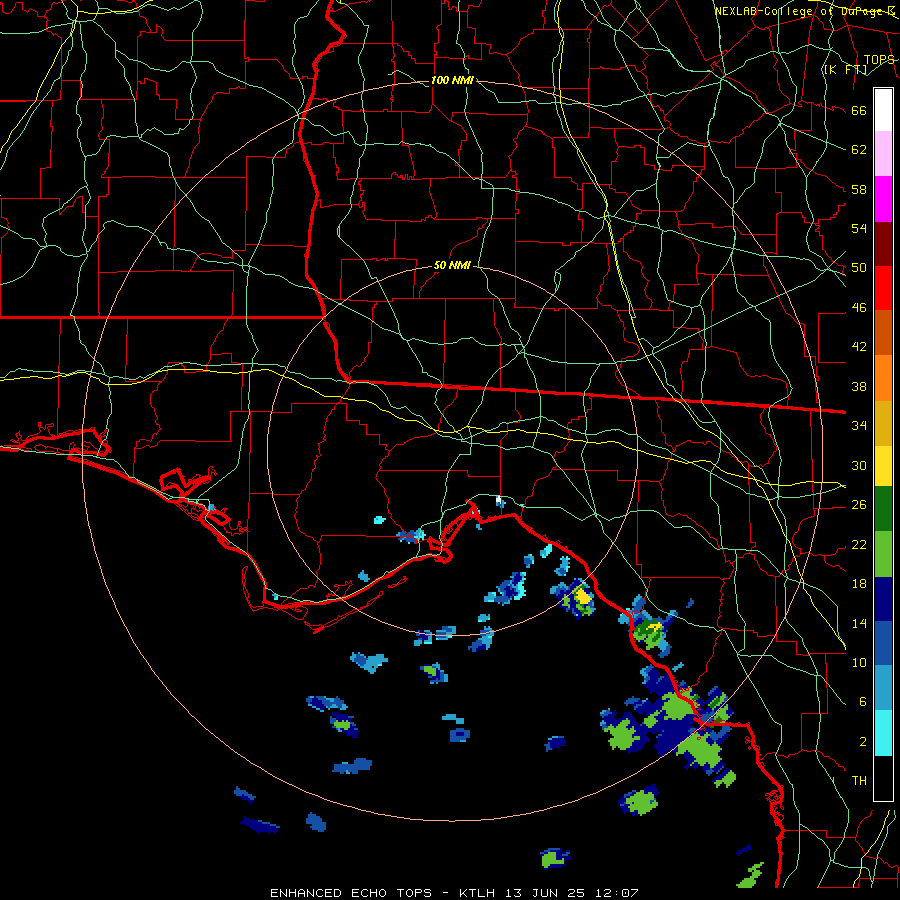Click the 'TH' threshold label
Screen dimensions: 900x900
tap(859, 781)
